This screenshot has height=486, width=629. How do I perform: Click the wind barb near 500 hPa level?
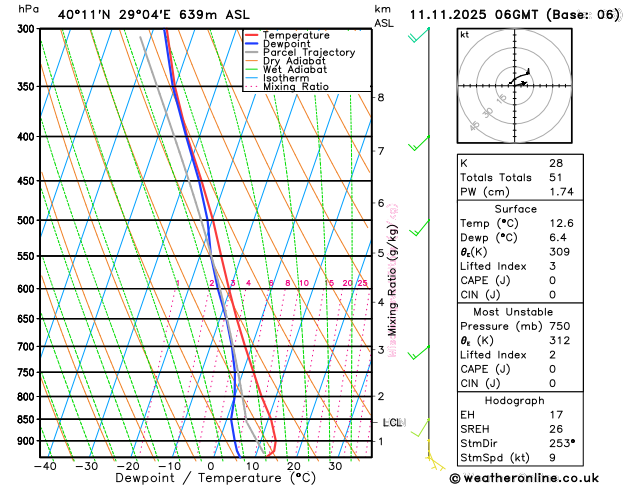(418, 228)
